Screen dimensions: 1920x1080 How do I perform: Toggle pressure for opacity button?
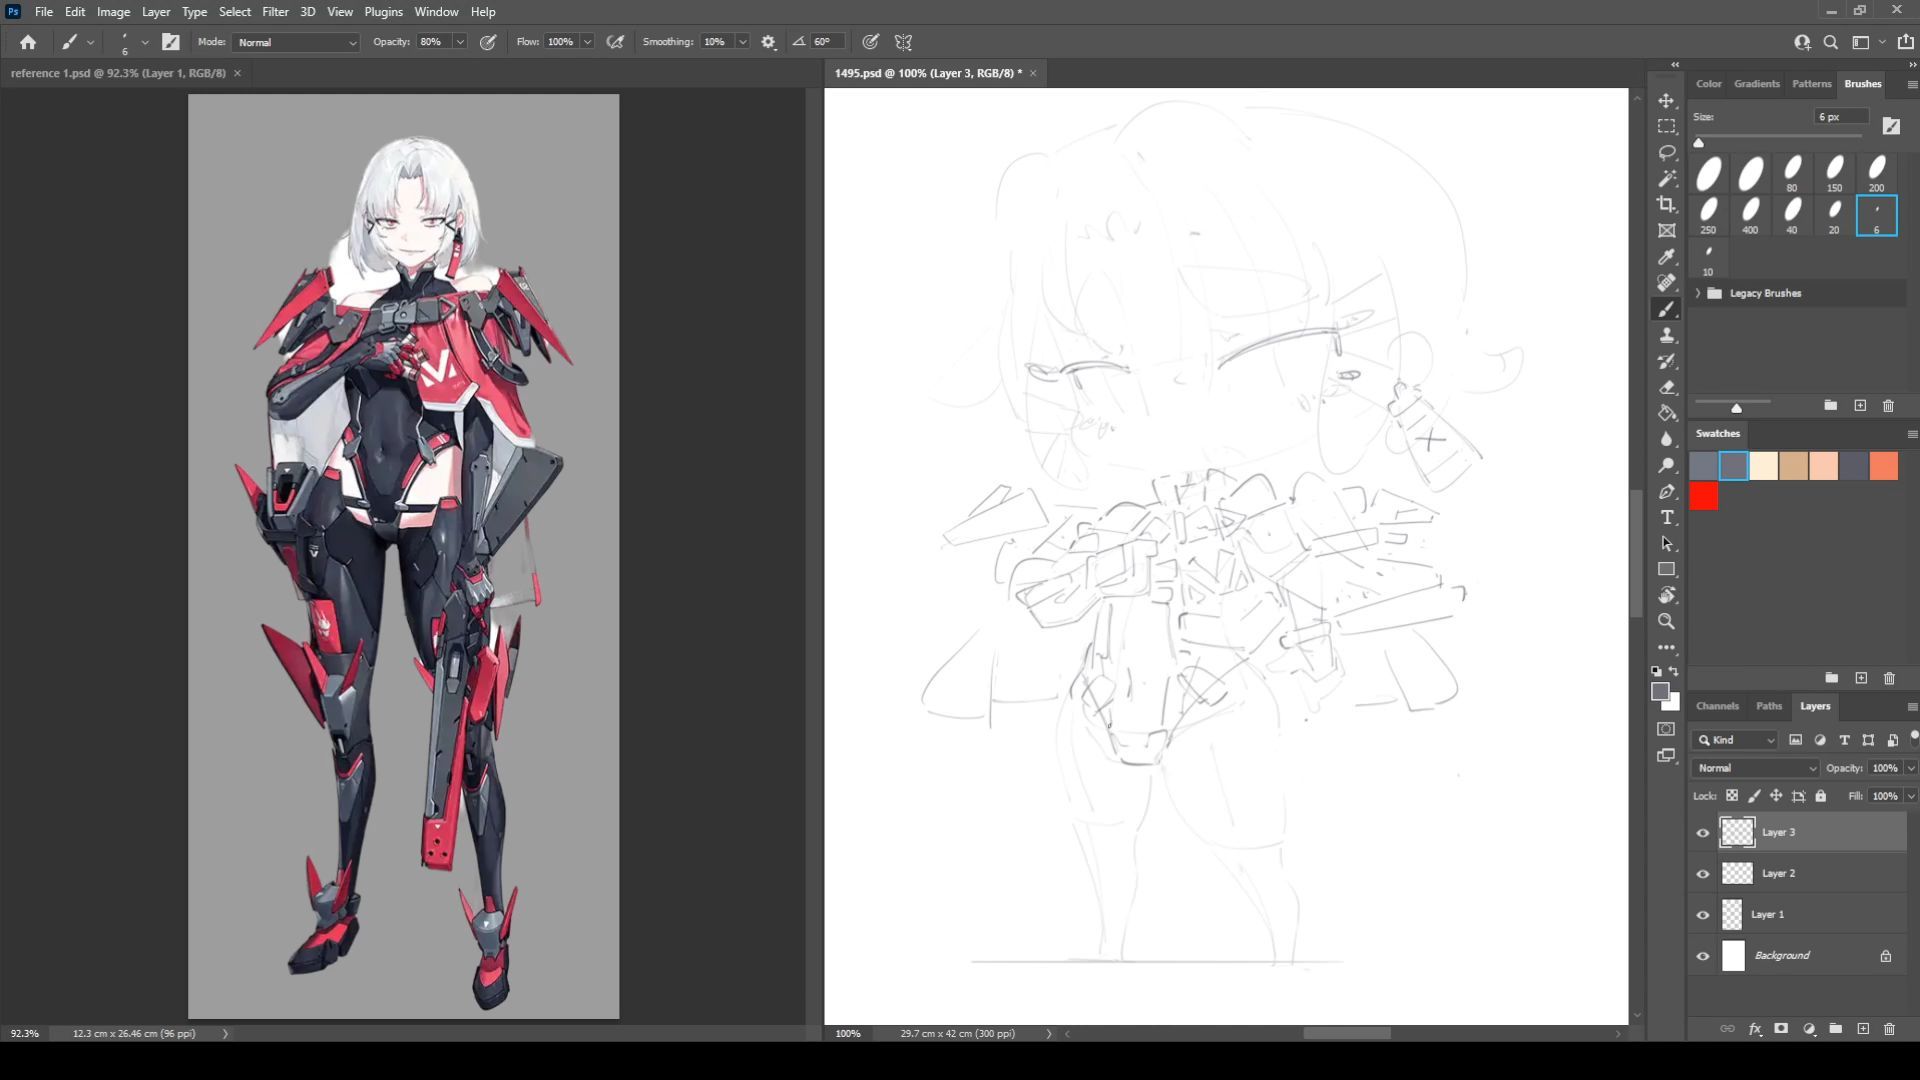coord(488,42)
